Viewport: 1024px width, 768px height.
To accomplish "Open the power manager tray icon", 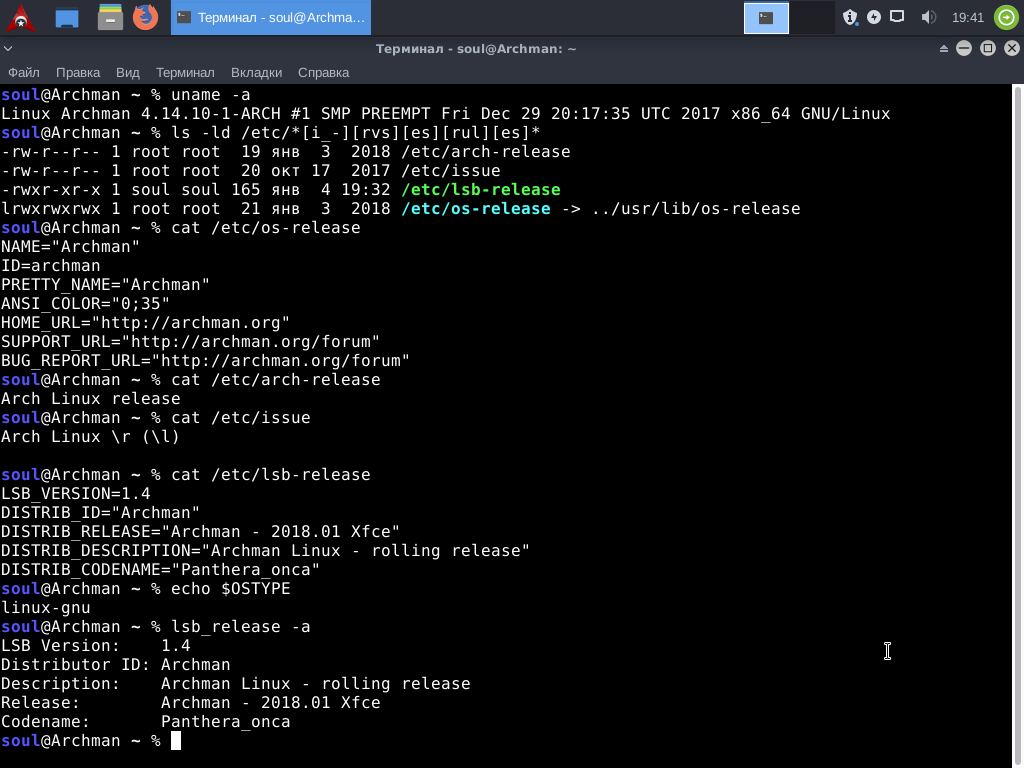I will [x=874, y=17].
